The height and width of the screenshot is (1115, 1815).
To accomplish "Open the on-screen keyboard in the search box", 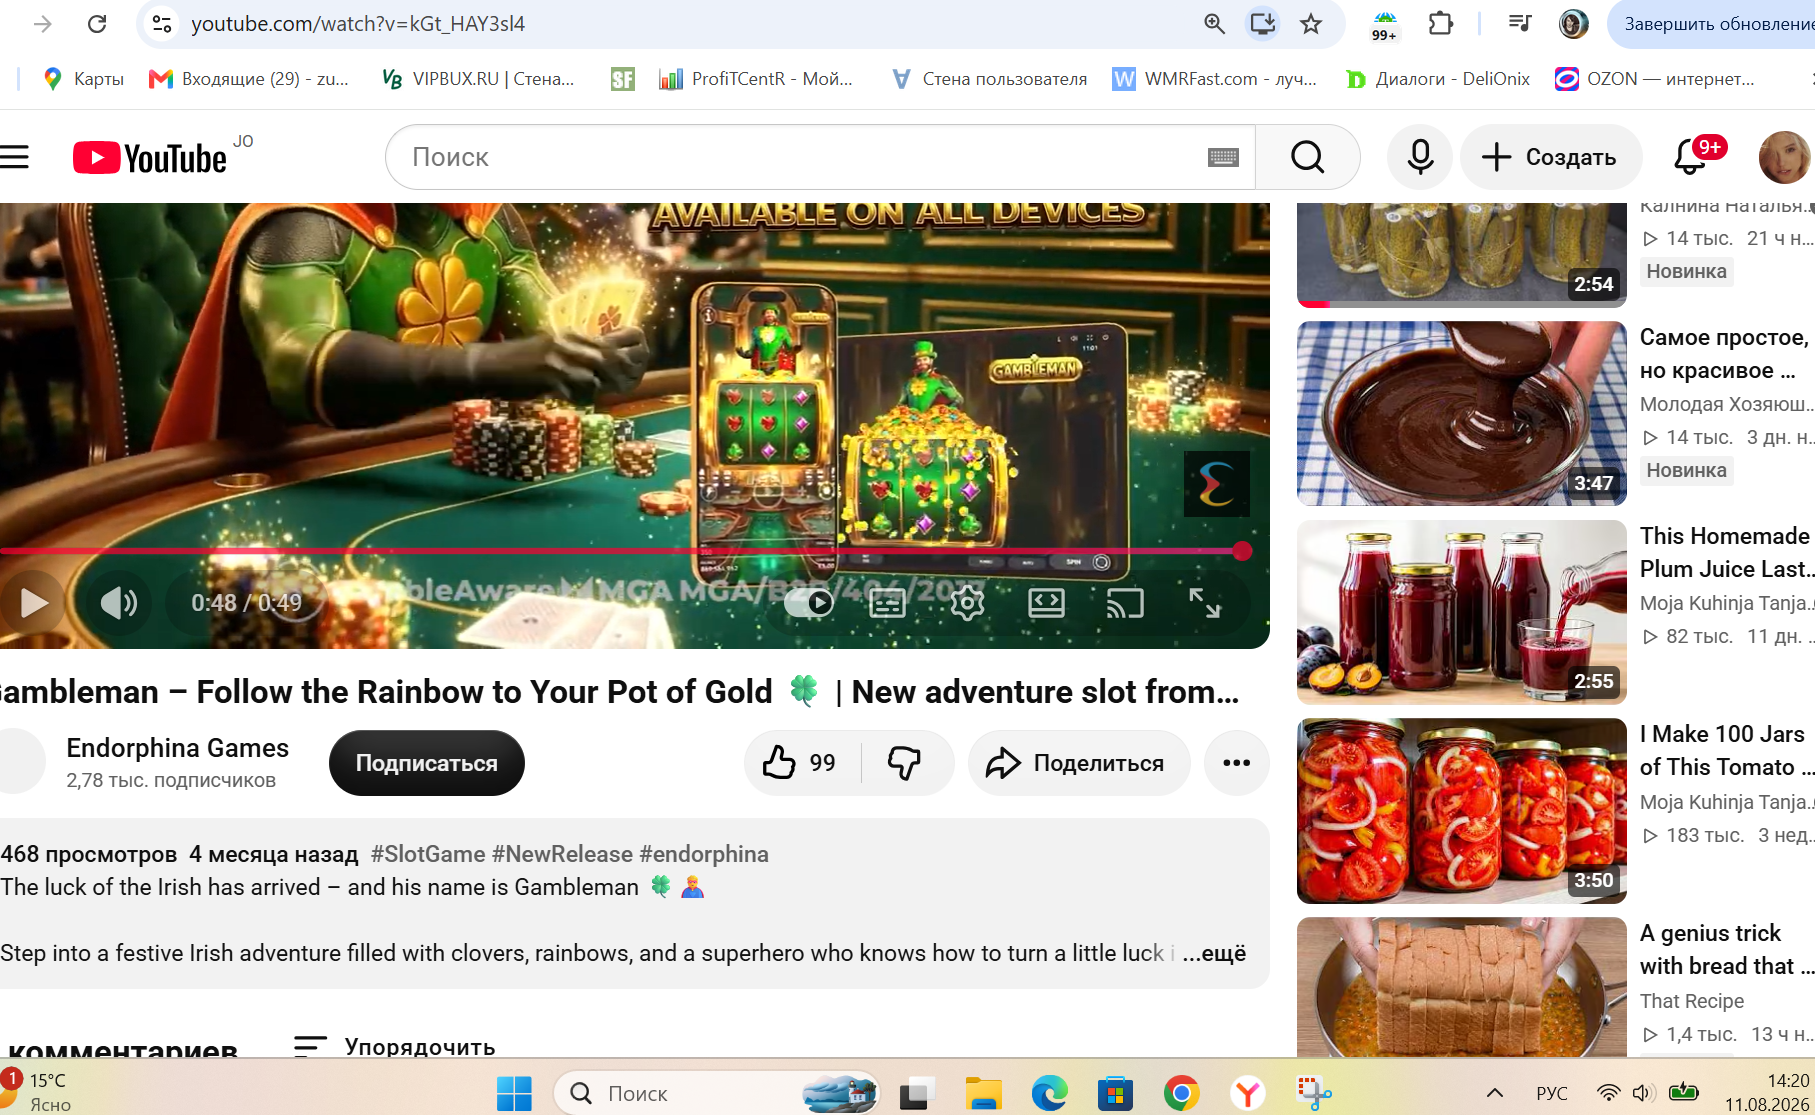I will click(x=1223, y=157).
